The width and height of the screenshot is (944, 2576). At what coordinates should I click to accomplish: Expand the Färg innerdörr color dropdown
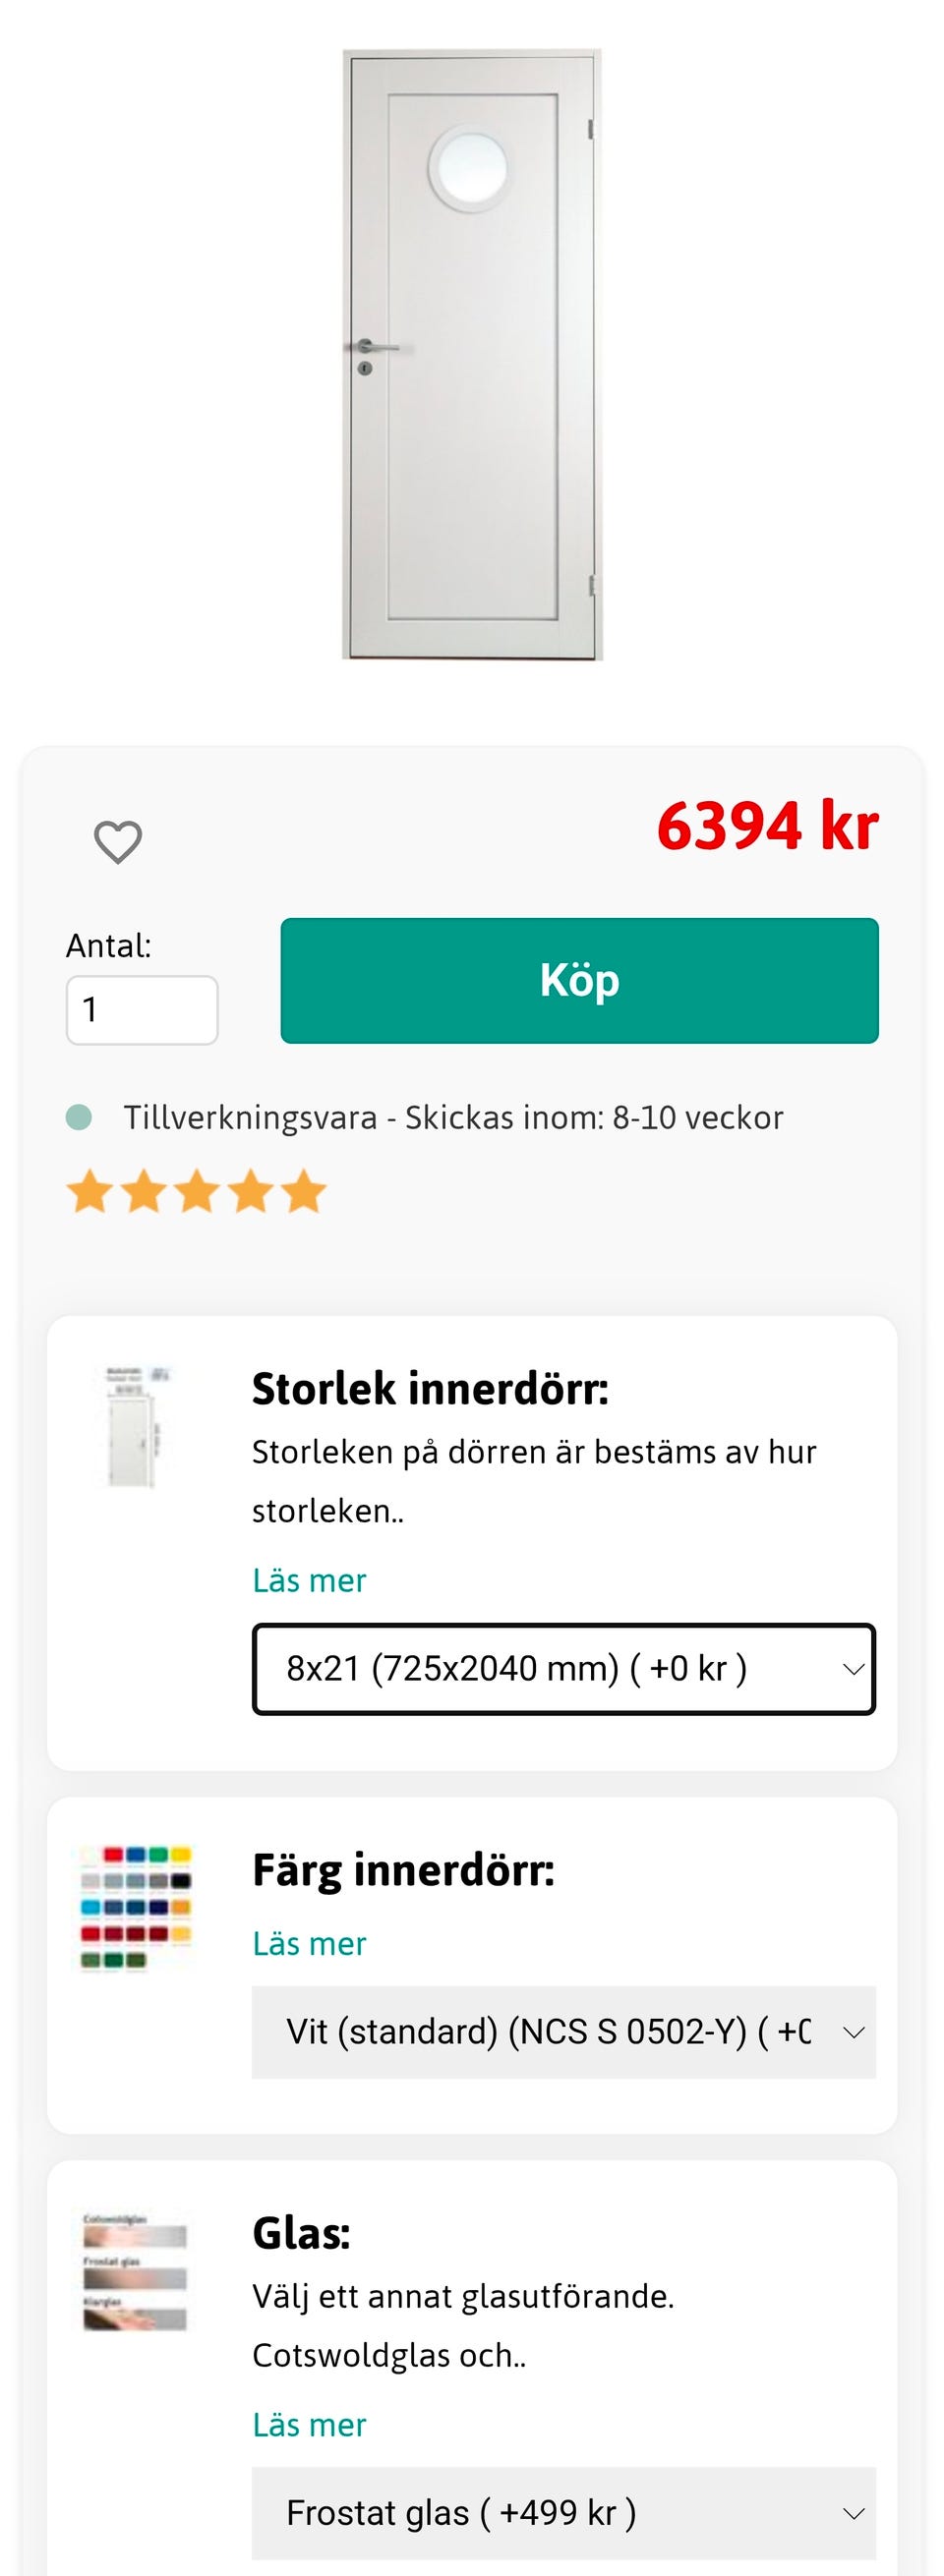point(564,2032)
